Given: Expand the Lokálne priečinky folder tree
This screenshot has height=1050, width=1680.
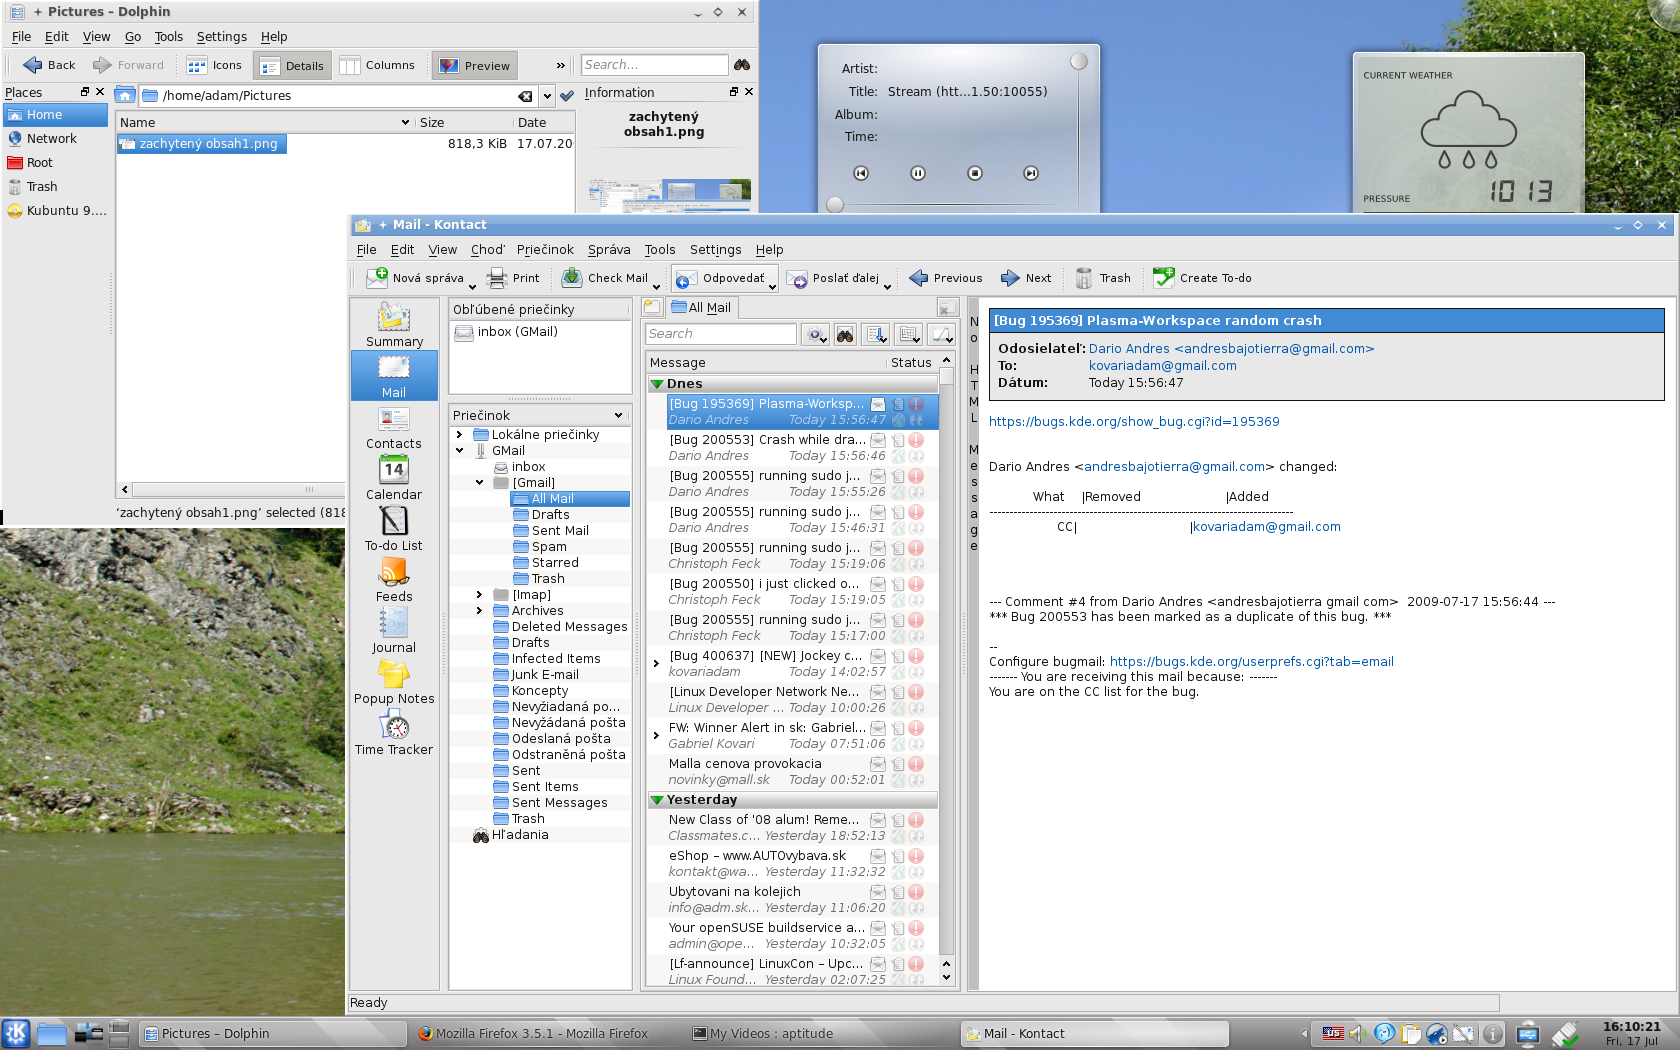Looking at the screenshot, I should 460,435.
